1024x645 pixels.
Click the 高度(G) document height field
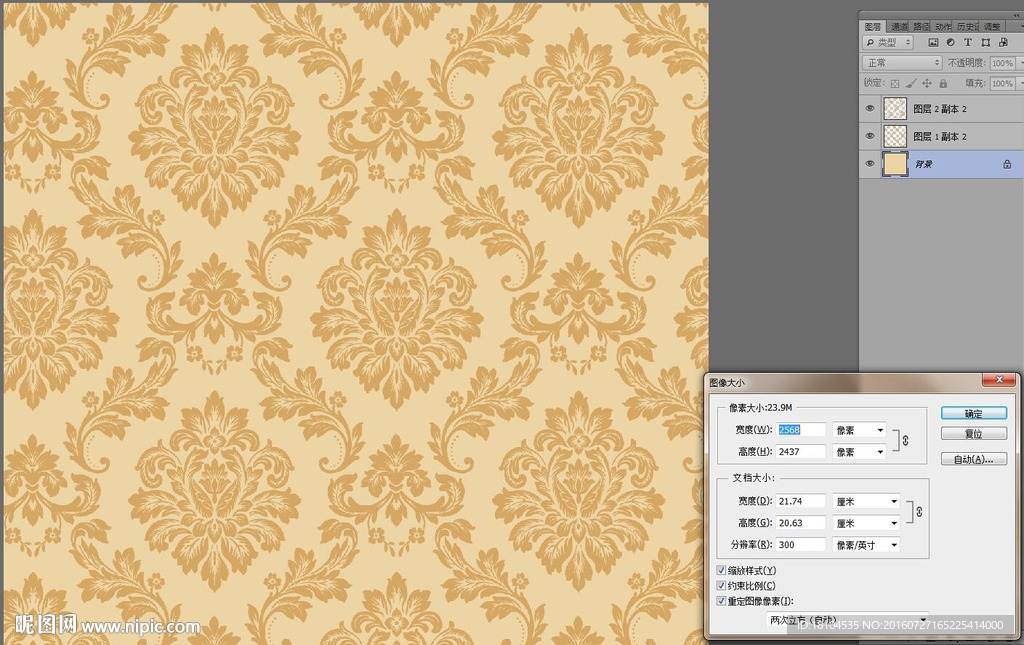click(x=801, y=522)
